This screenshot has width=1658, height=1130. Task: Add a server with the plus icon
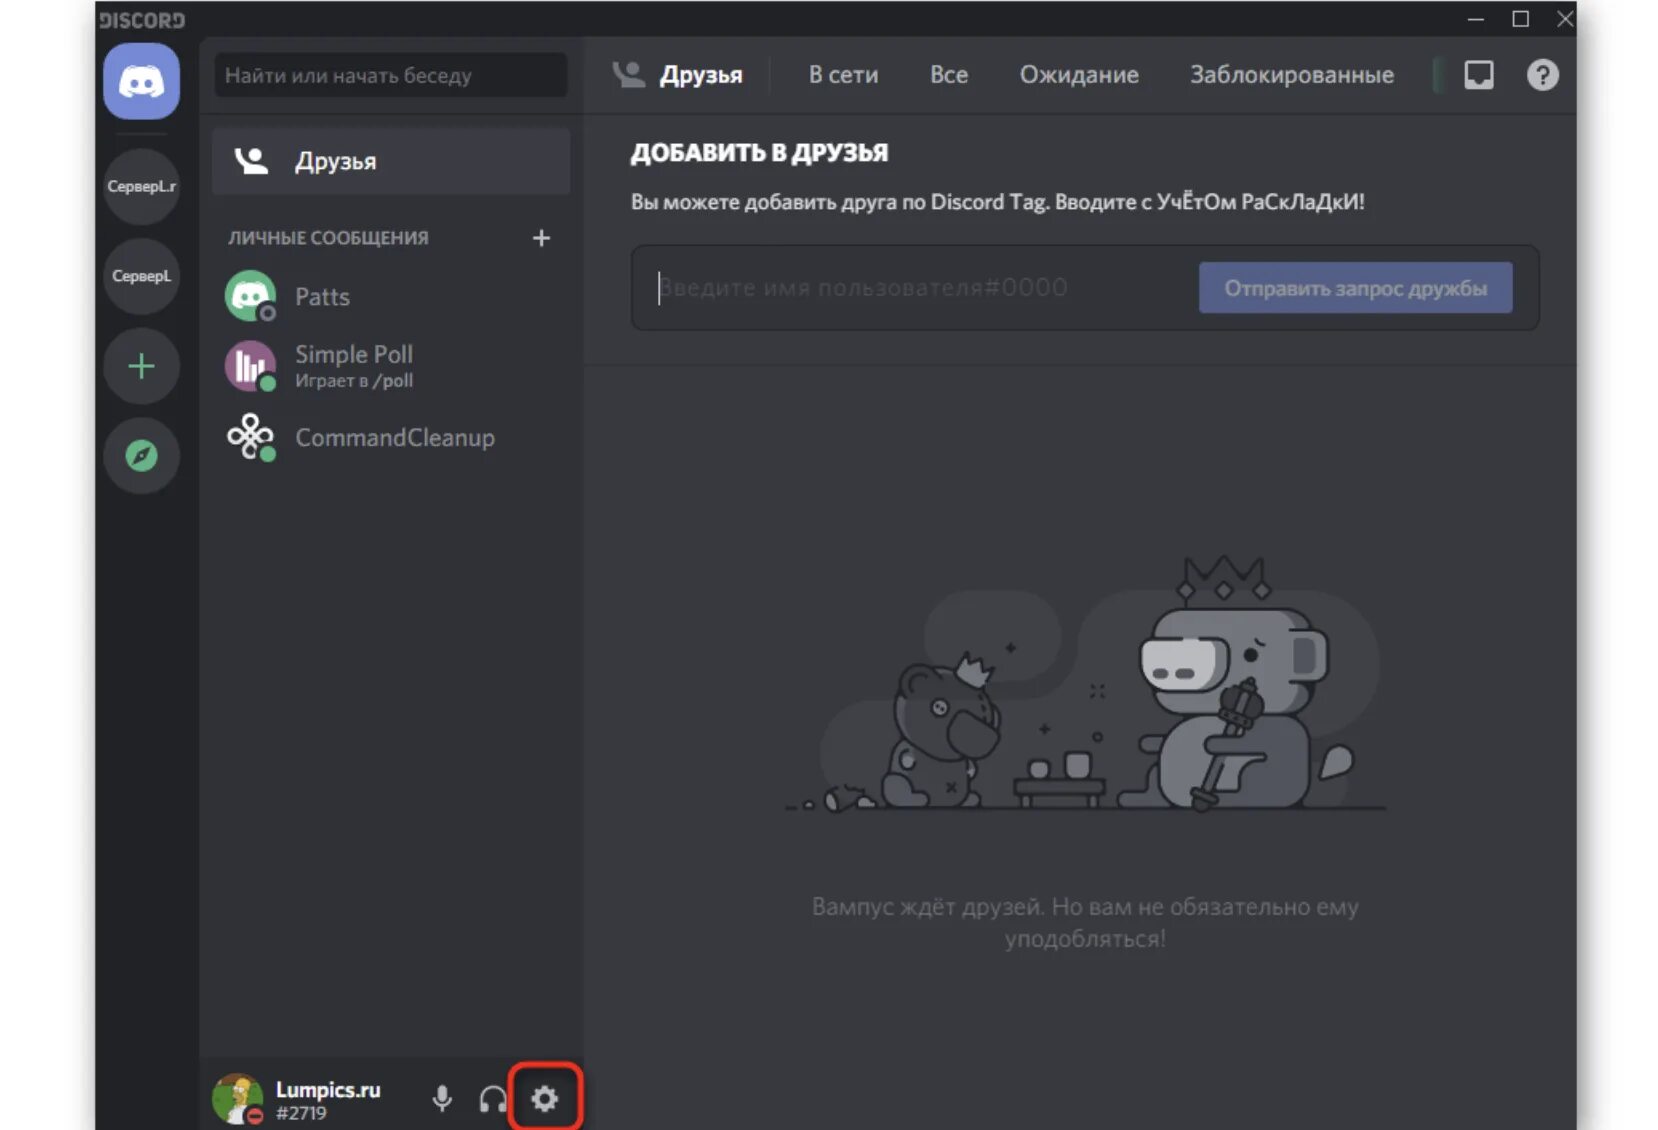click(141, 366)
